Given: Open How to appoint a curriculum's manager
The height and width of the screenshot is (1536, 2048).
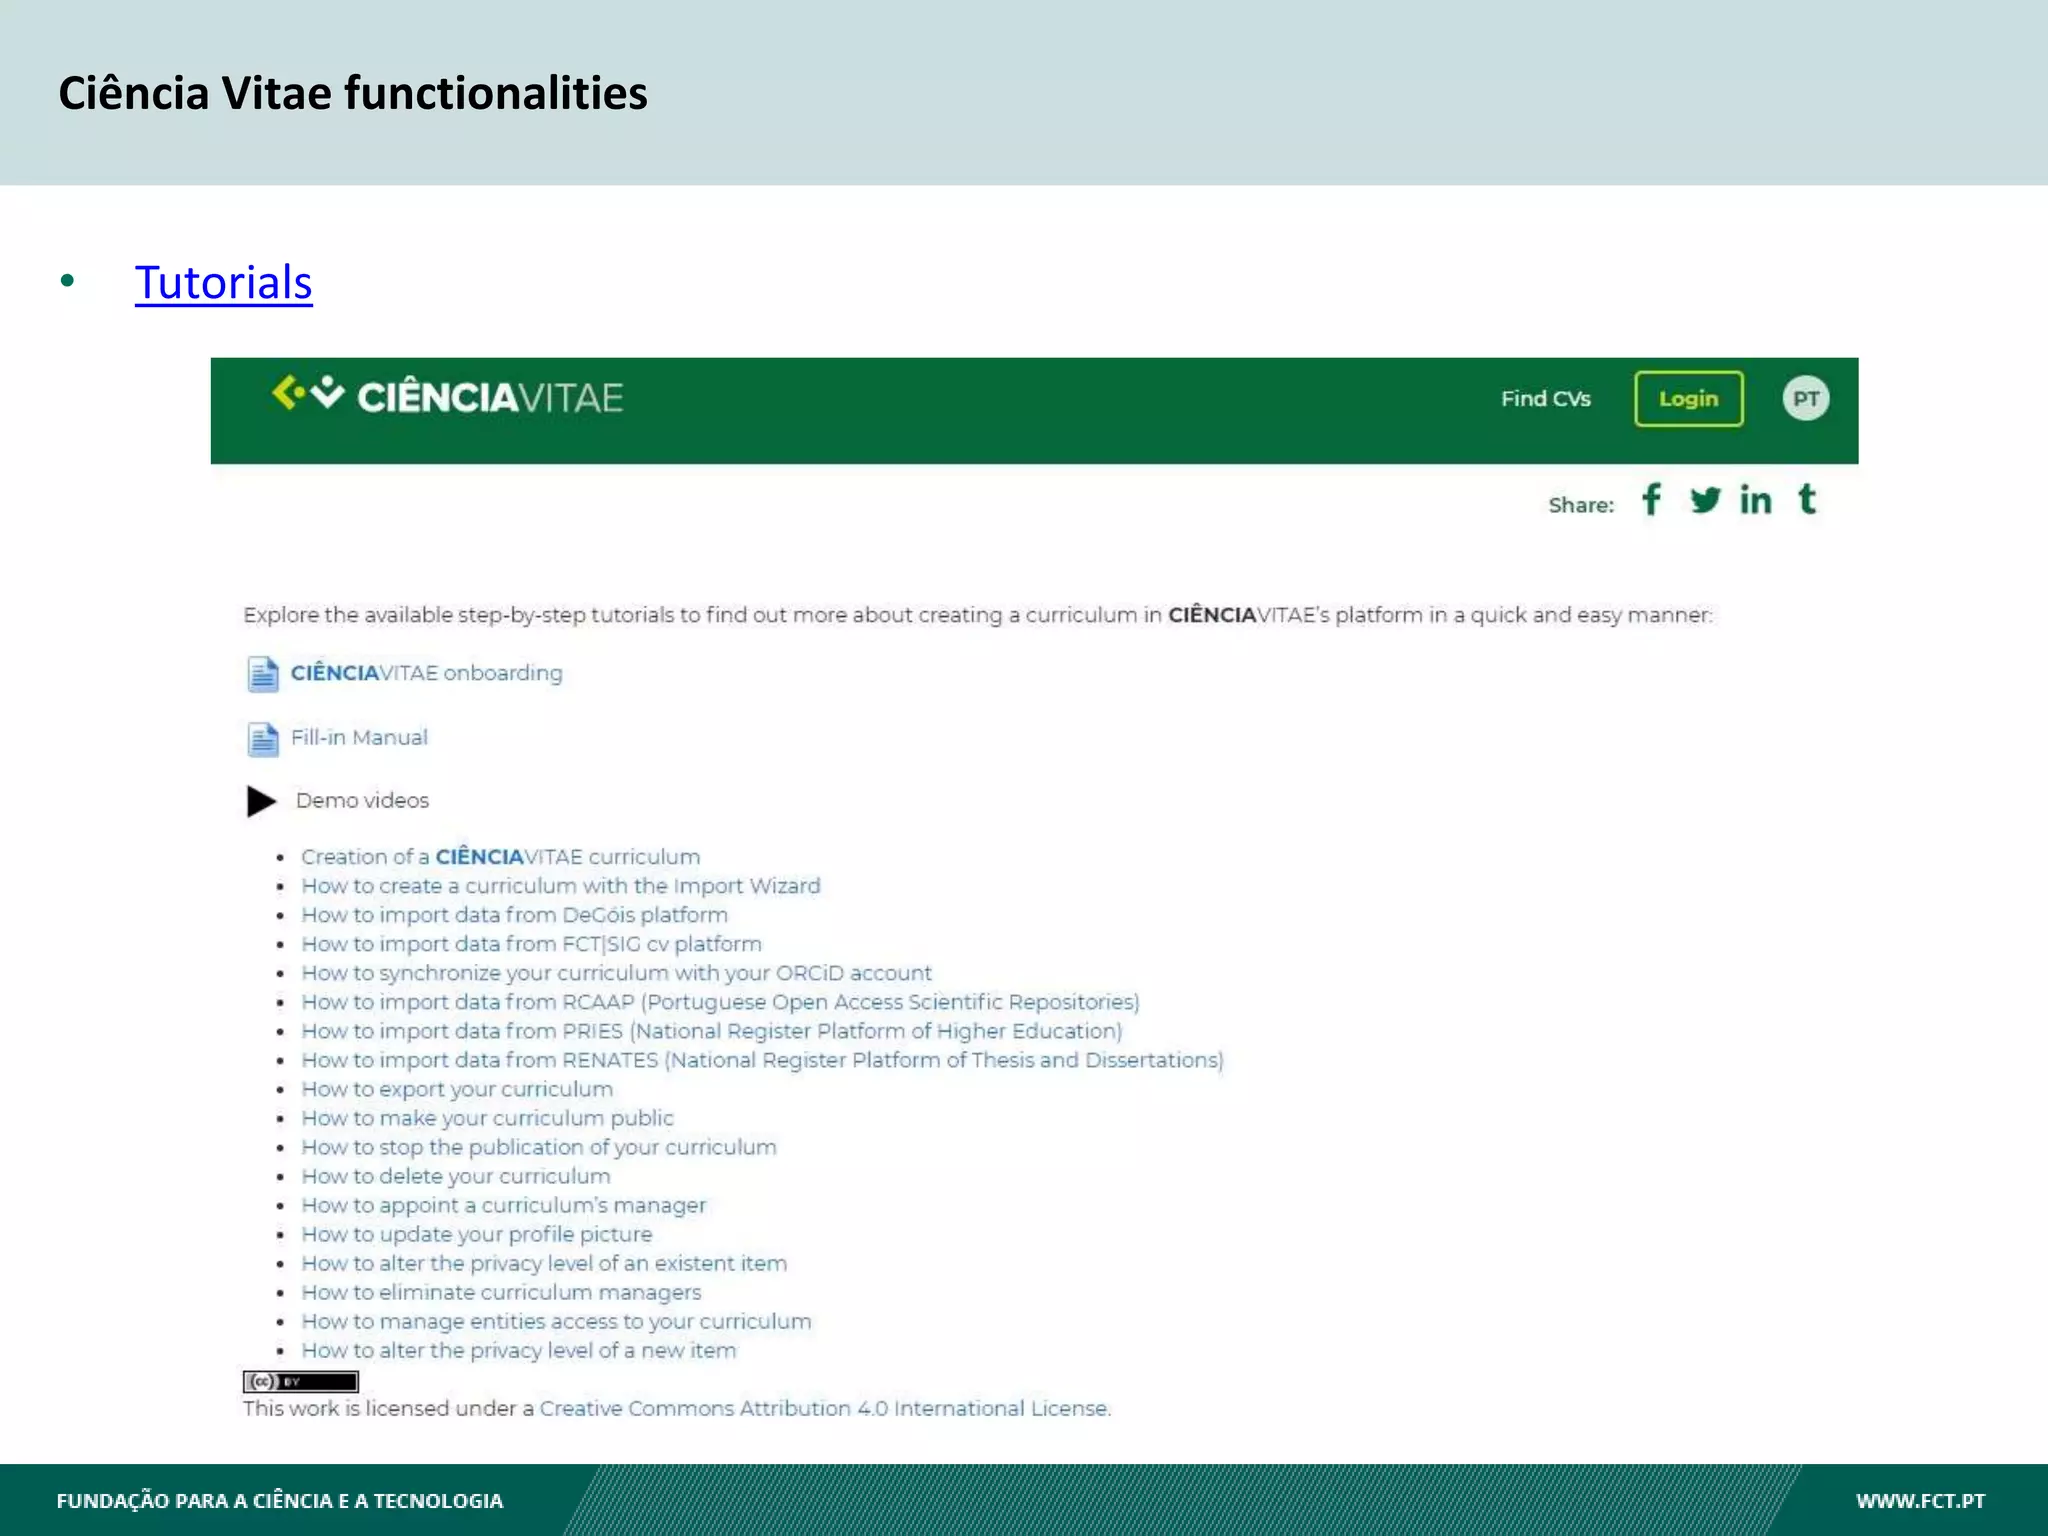Looking at the screenshot, I should tap(503, 1205).
